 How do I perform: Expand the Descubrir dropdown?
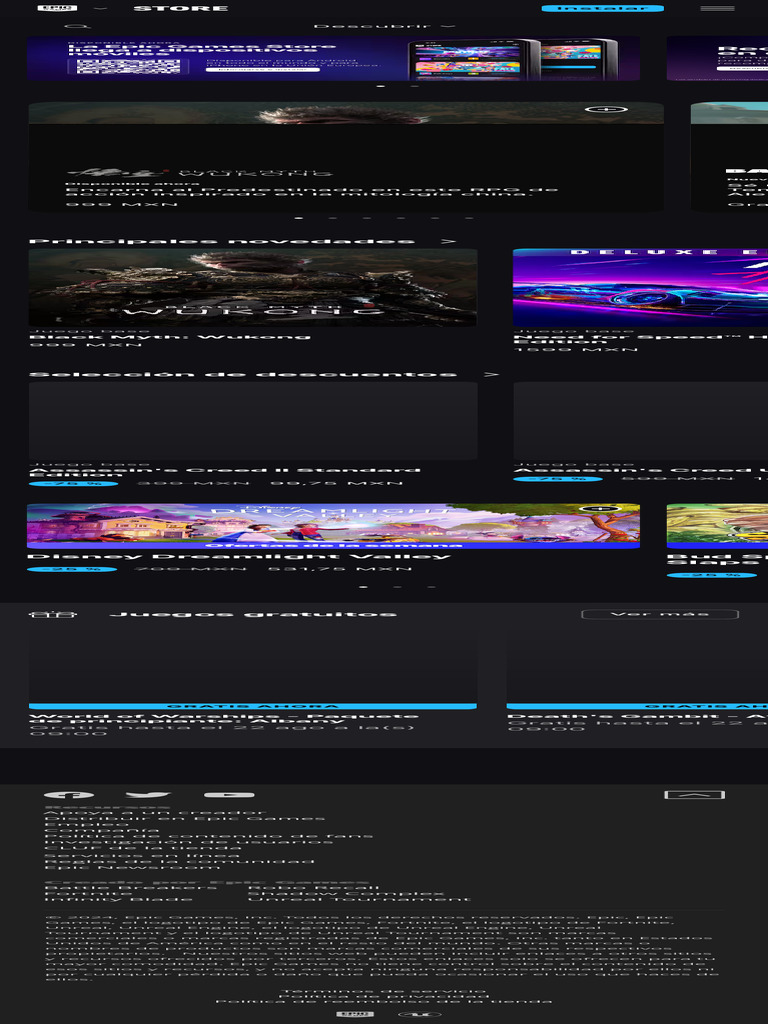click(x=384, y=26)
